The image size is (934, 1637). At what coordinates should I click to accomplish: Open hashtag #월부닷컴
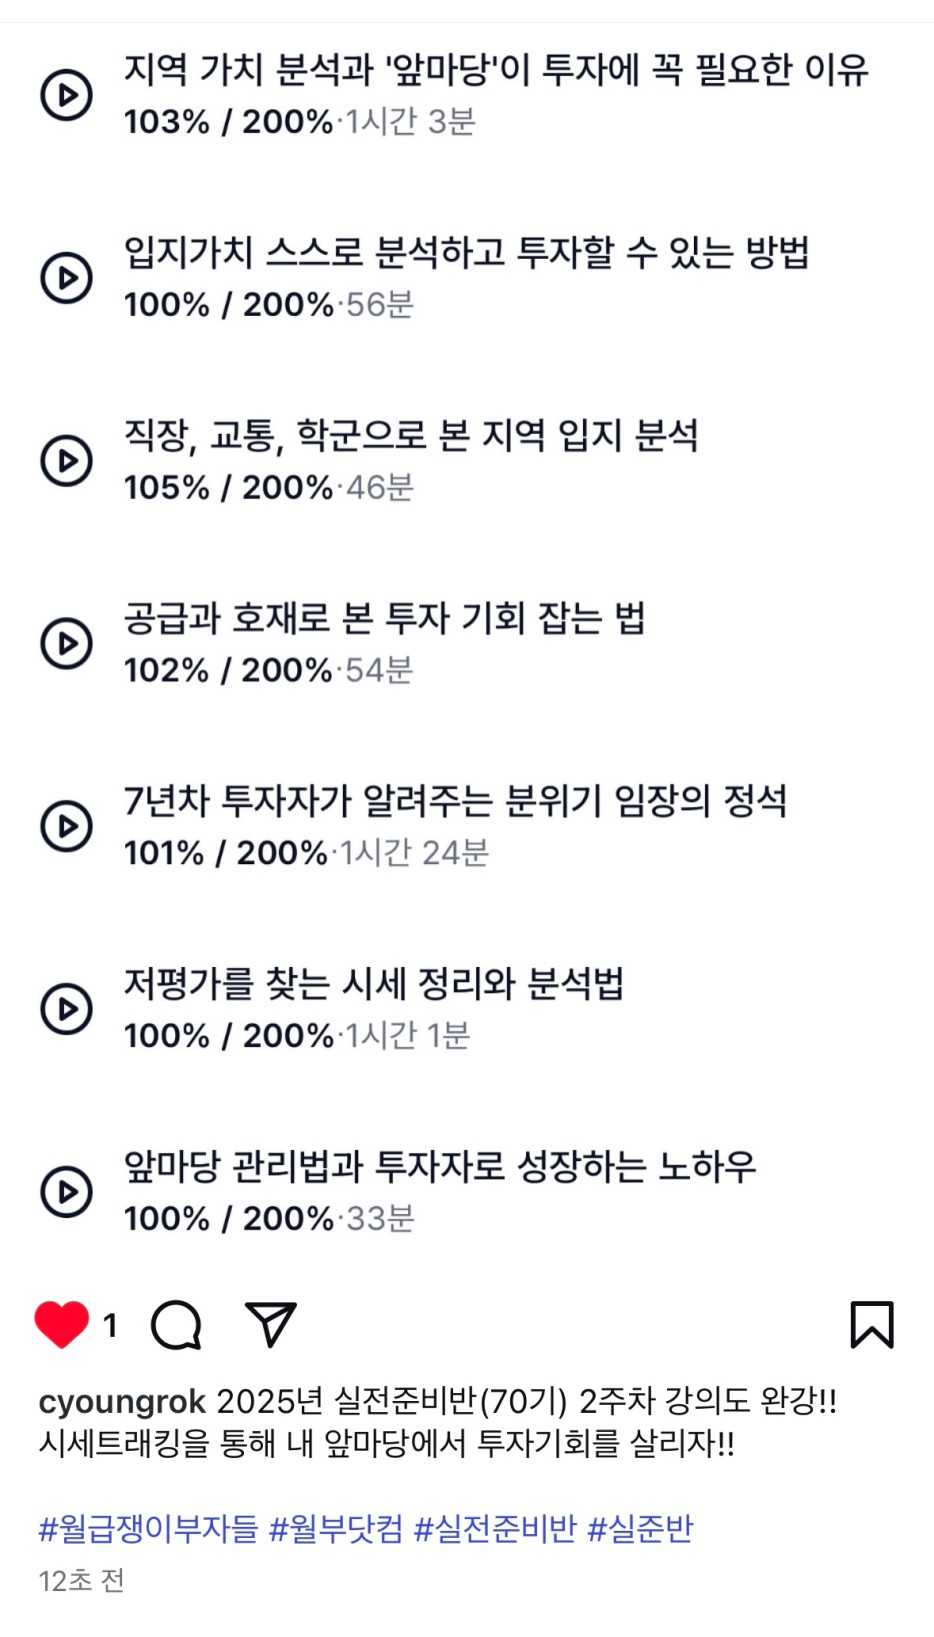pyautogui.click(x=336, y=1528)
